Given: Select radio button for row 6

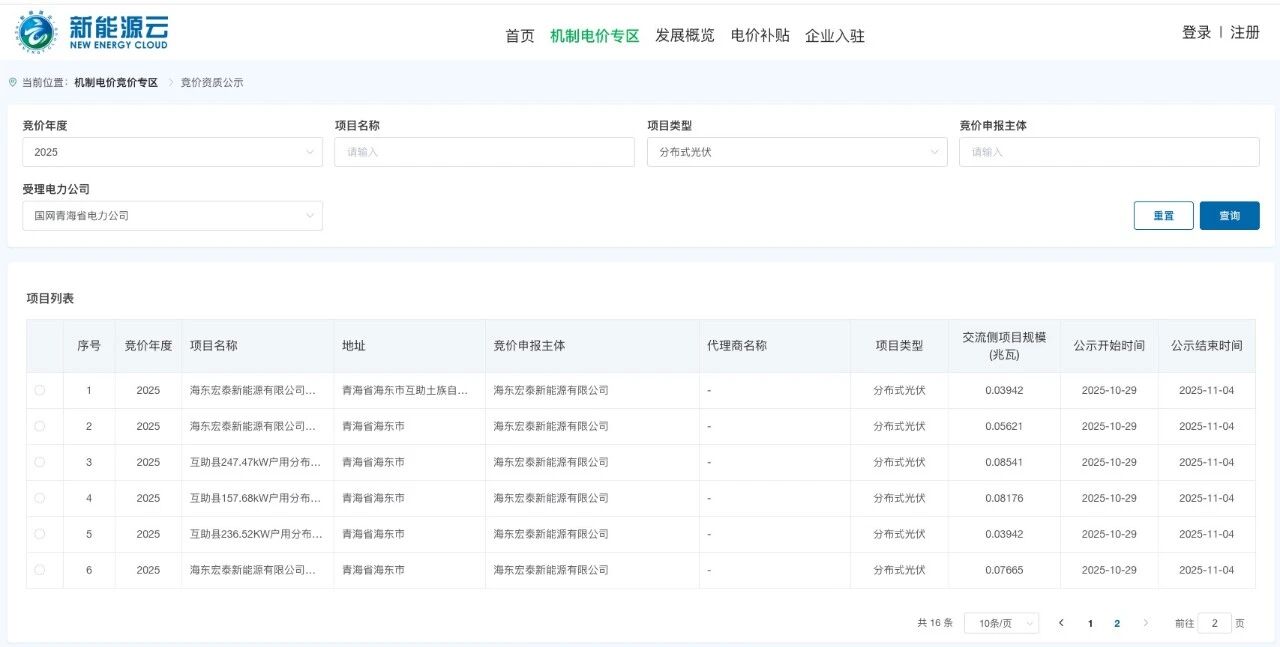Looking at the screenshot, I should (40, 570).
